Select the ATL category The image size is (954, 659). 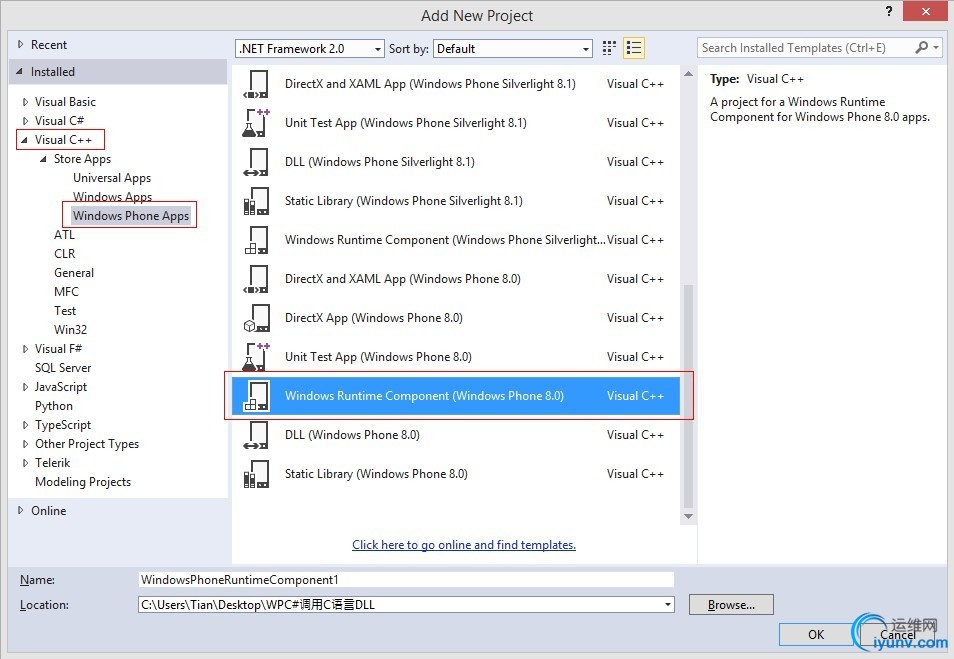point(64,235)
